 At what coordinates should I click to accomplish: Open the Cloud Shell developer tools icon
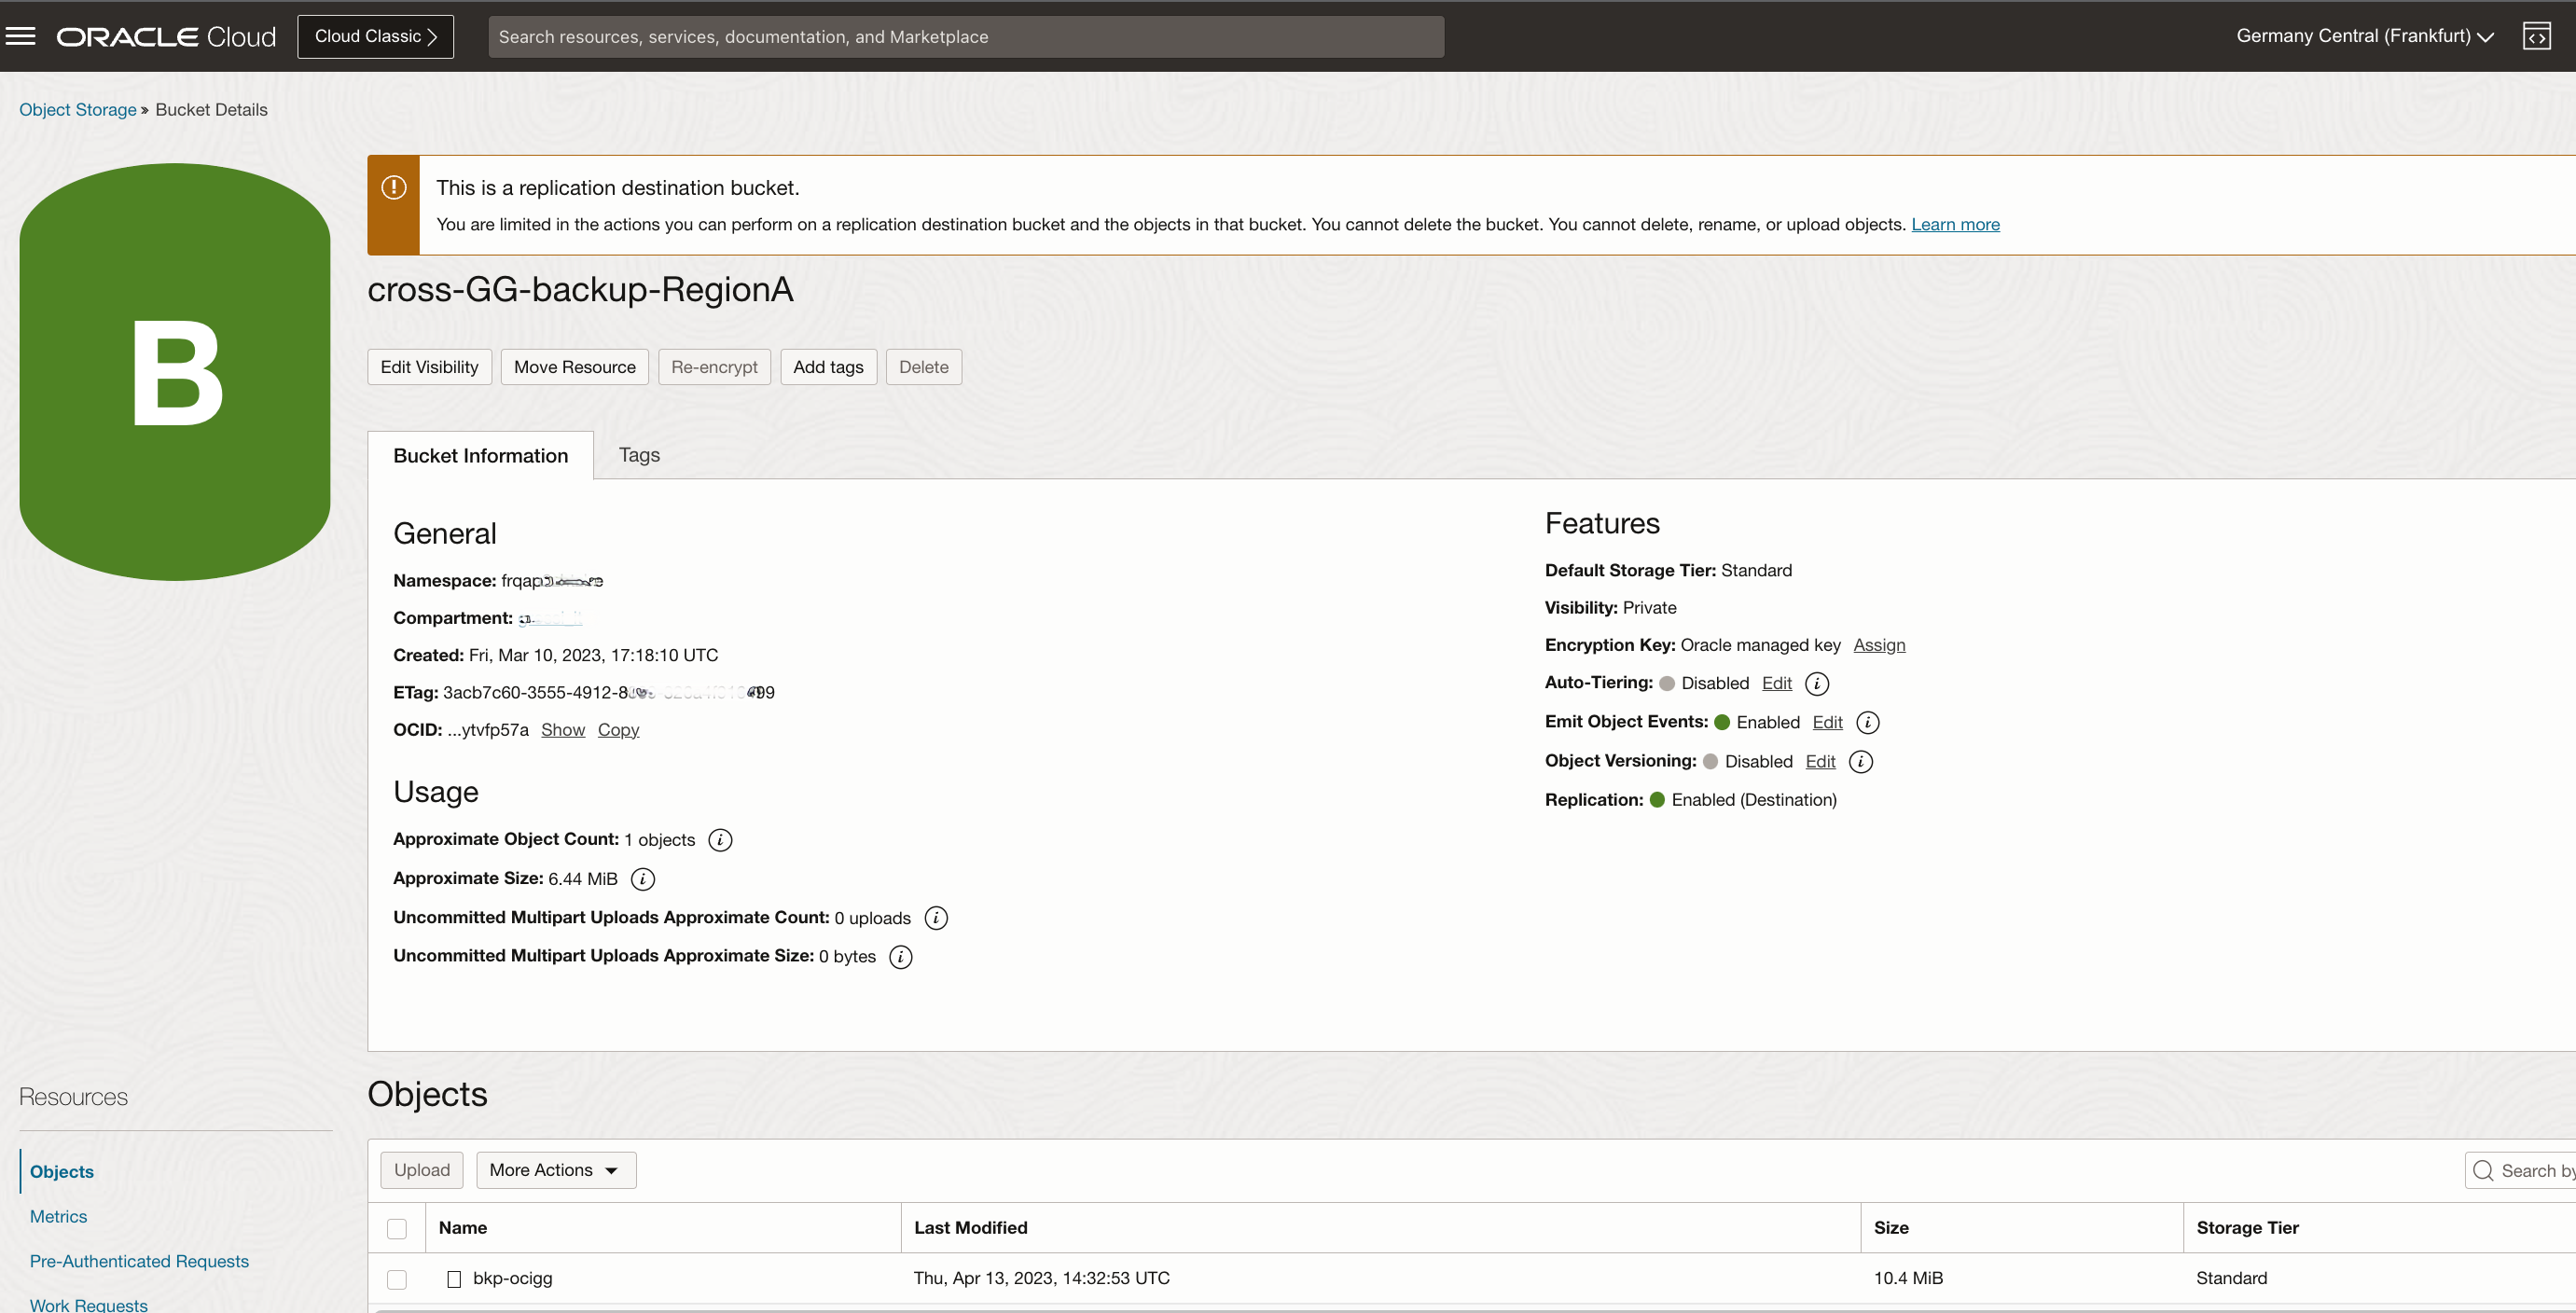[2536, 36]
